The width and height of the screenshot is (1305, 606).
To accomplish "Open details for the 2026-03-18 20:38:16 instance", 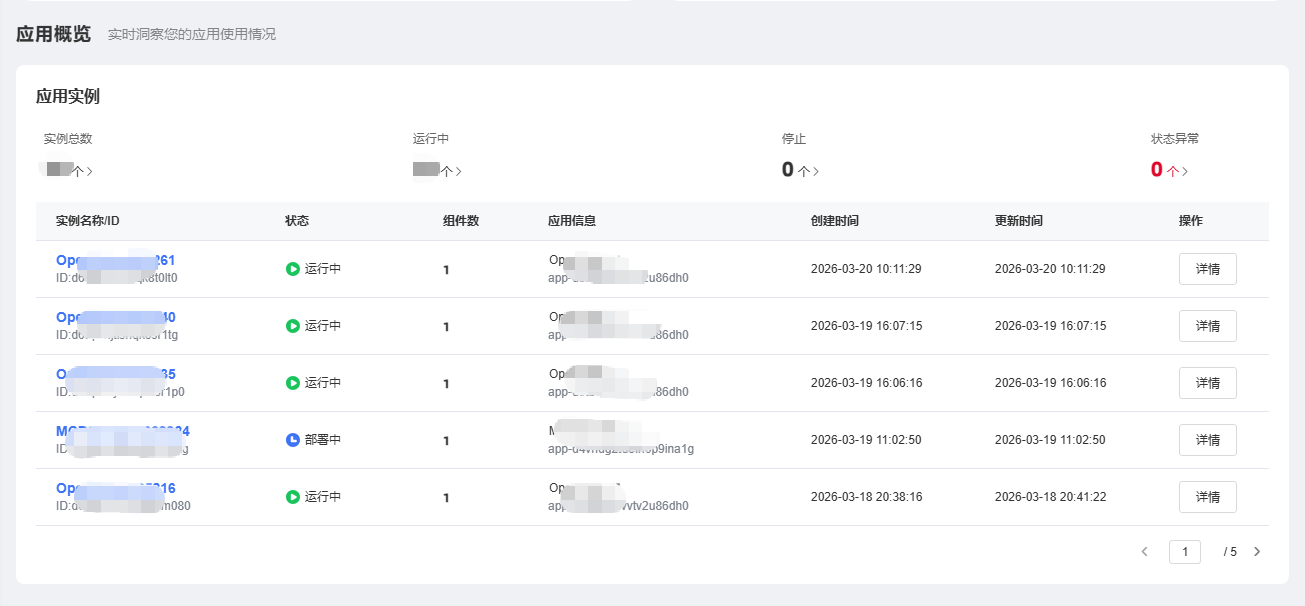I will pyautogui.click(x=1207, y=497).
